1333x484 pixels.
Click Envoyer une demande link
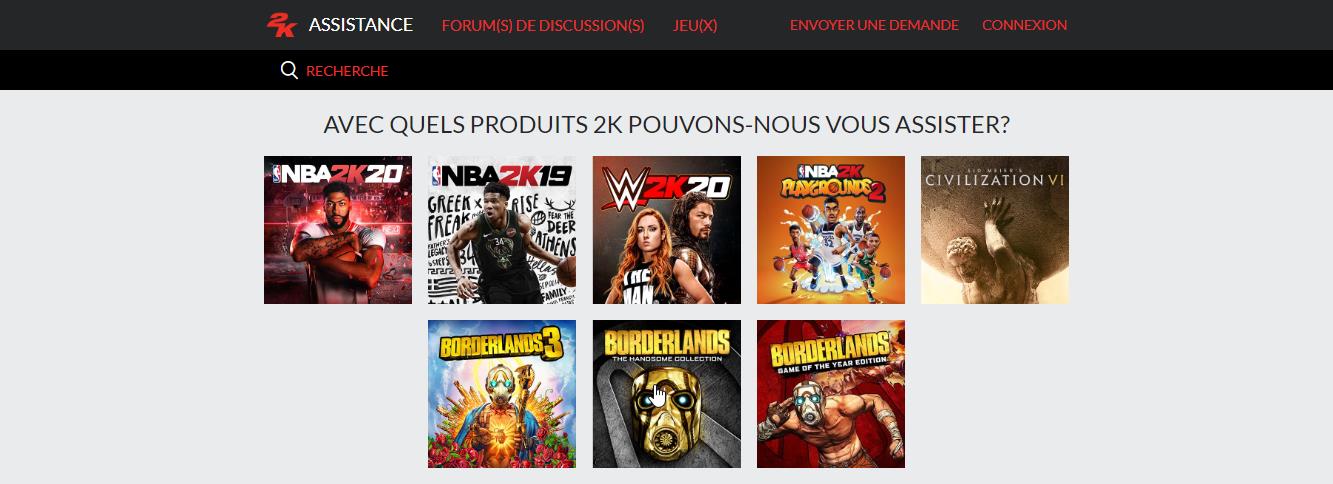tap(874, 25)
